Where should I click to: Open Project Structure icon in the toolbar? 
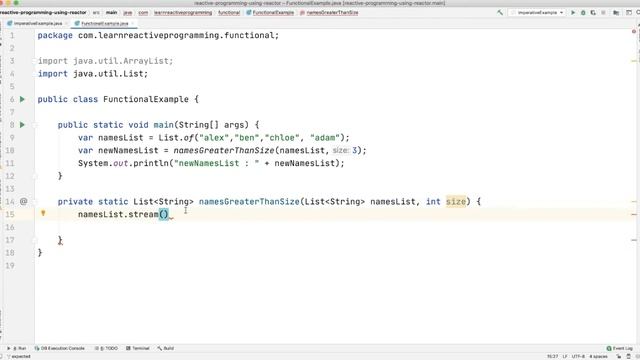[616, 13]
